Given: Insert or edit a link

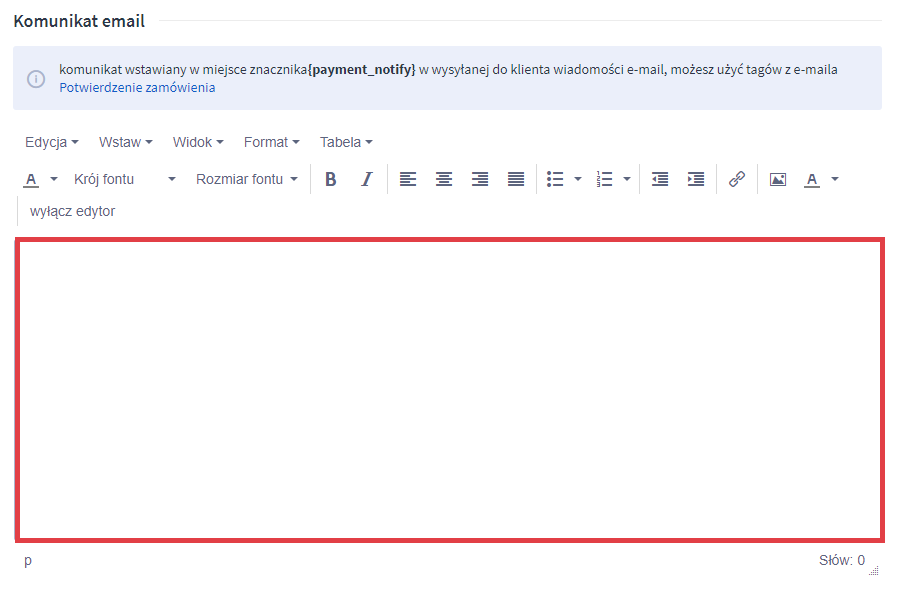Looking at the screenshot, I should (737, 179).
